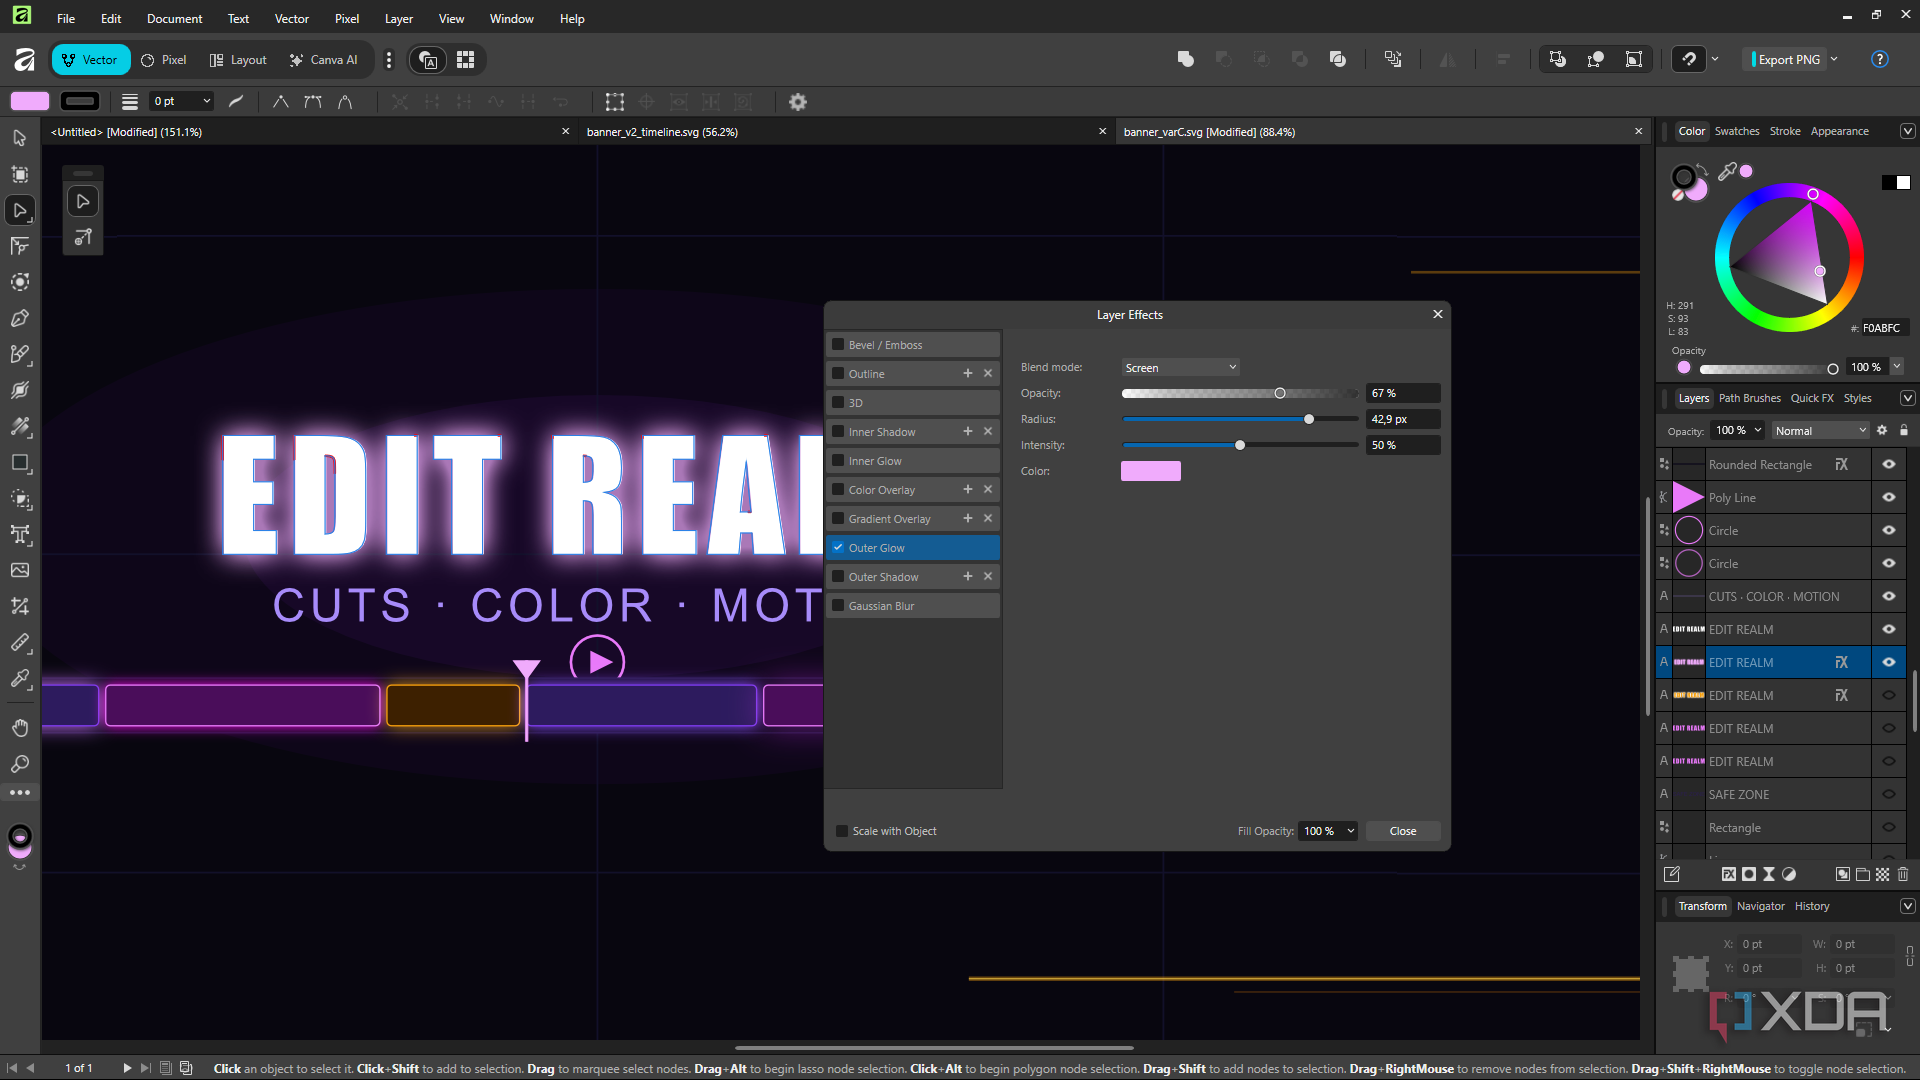
Task: Open the toolbar settings gear icon
Action: (797, 102)
